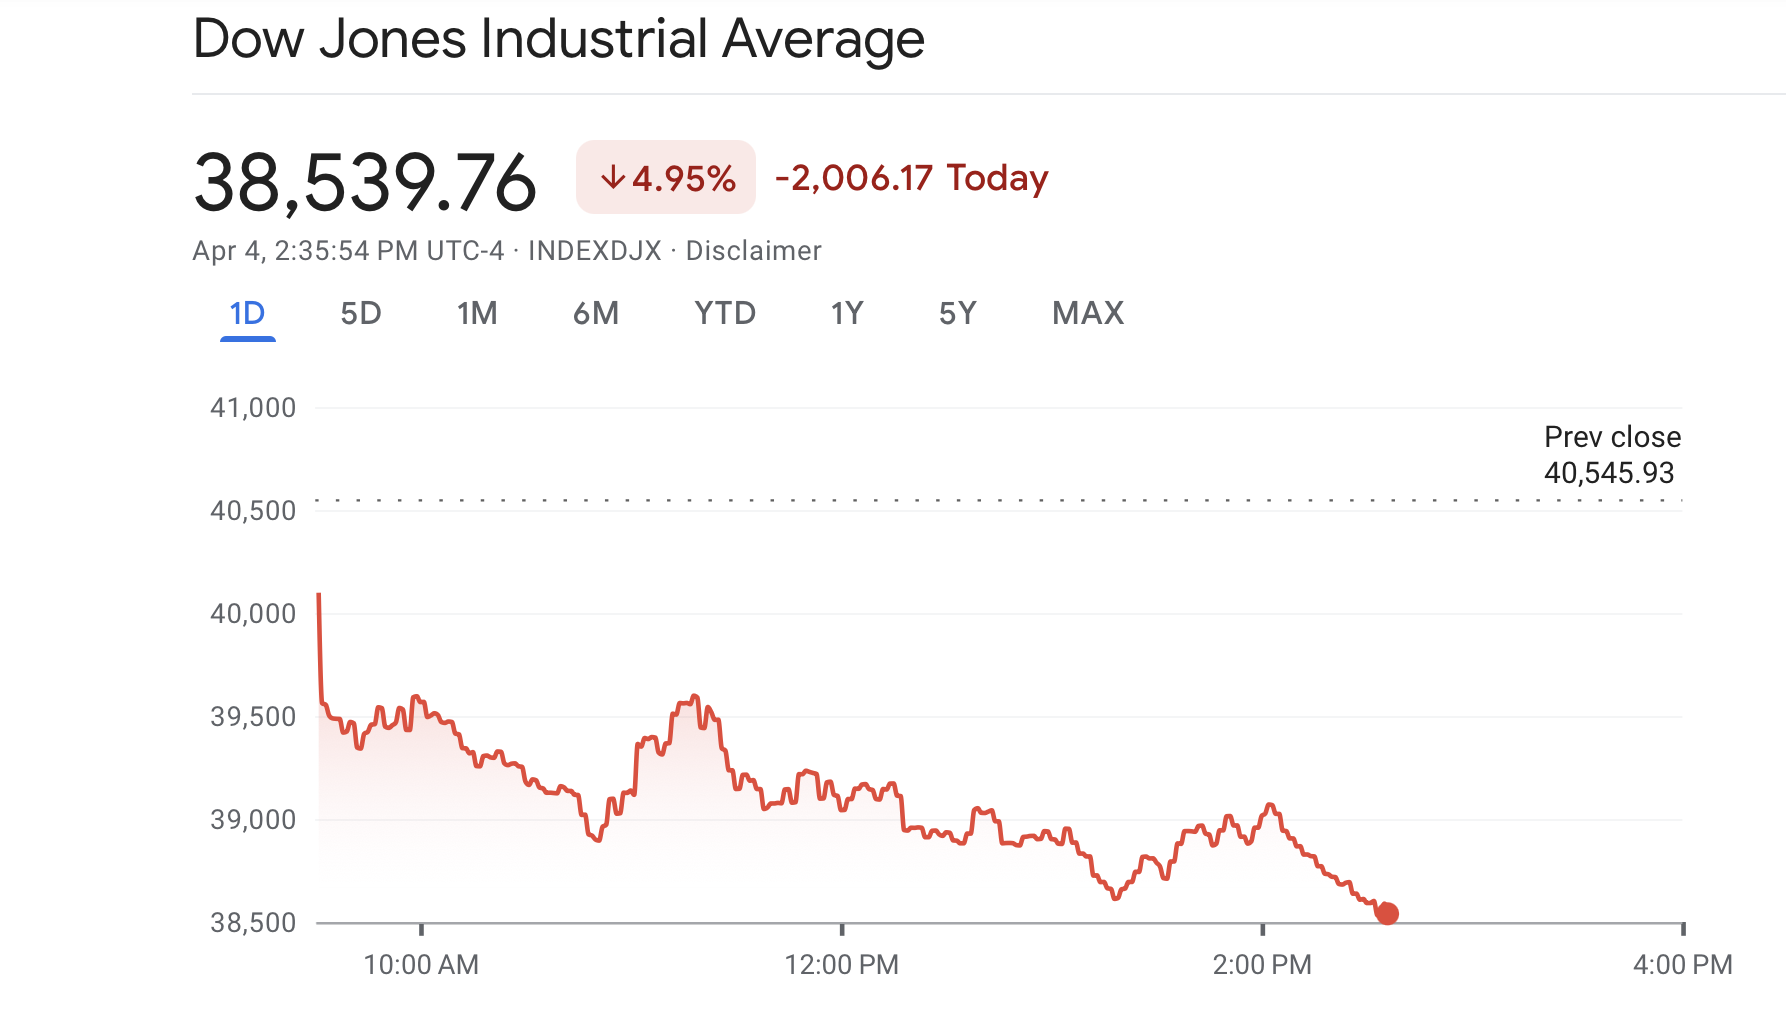
Task: Switch to the 1Y range tab
Action: (x=847, y=314)
